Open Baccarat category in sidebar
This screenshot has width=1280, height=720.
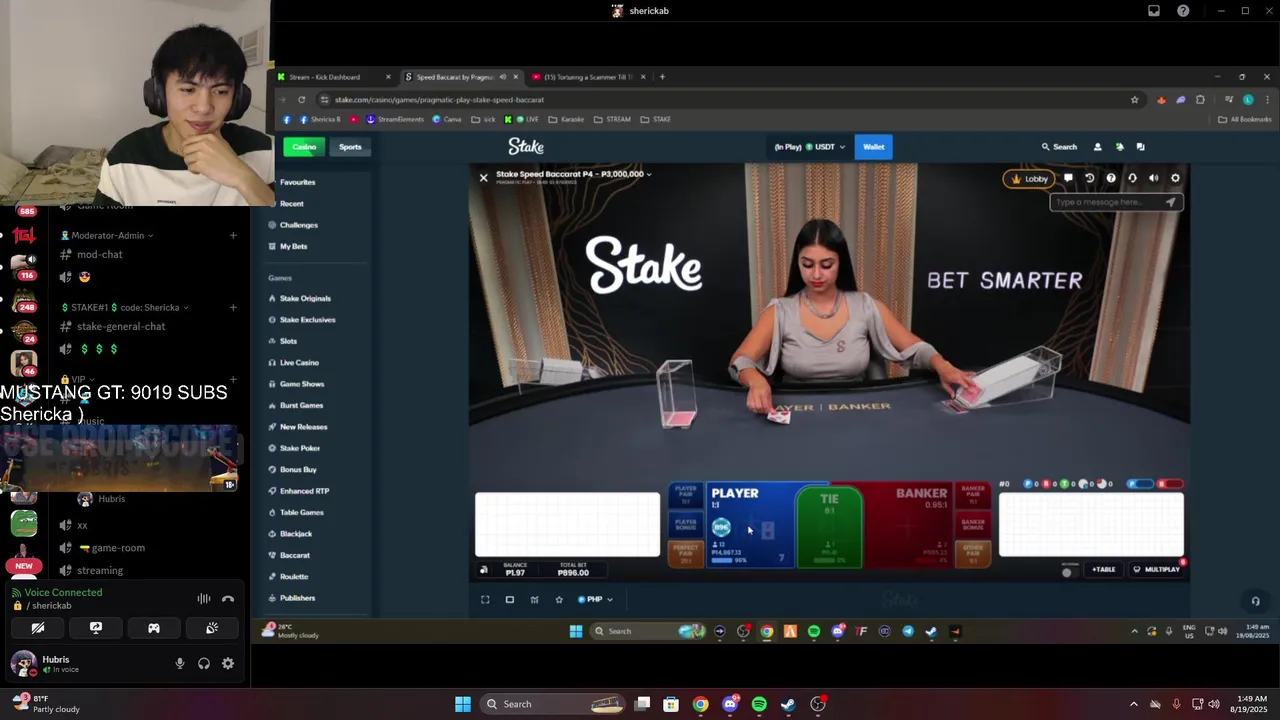click(294, 555)
